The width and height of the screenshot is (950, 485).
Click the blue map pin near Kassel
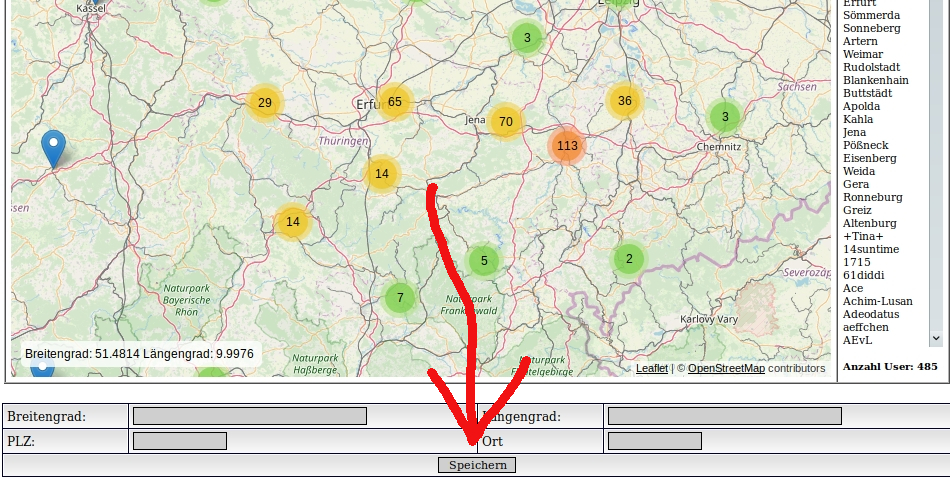[x=53, y=148]
